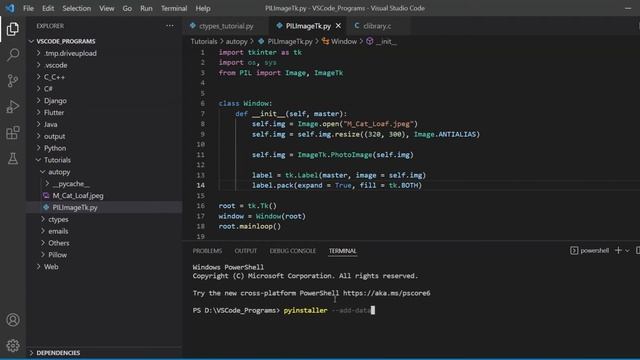
Task: Click the powershell terminal profile icon
Action: tap(574, 251)
